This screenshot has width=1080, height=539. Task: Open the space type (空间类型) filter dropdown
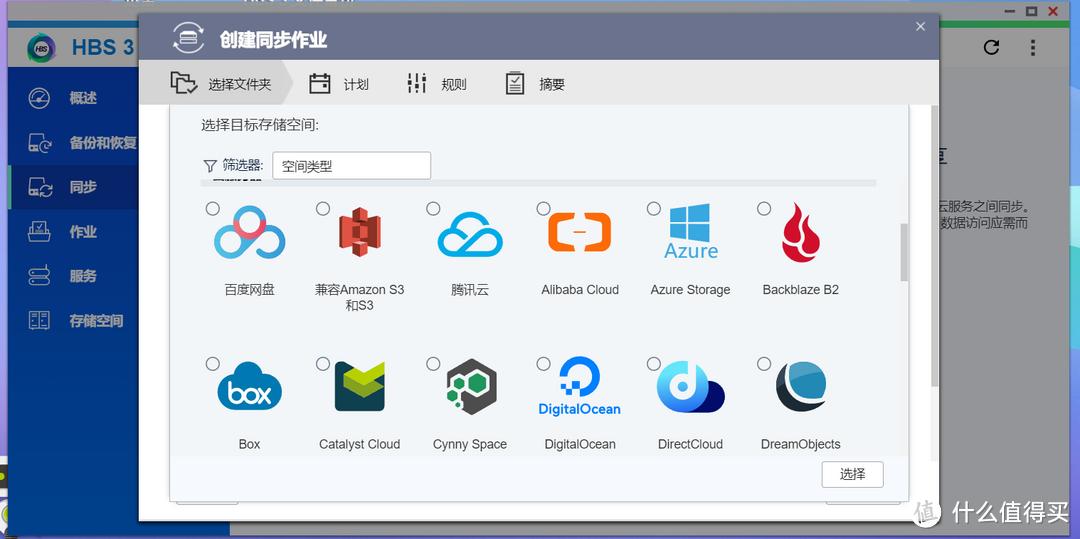(351, 166)
